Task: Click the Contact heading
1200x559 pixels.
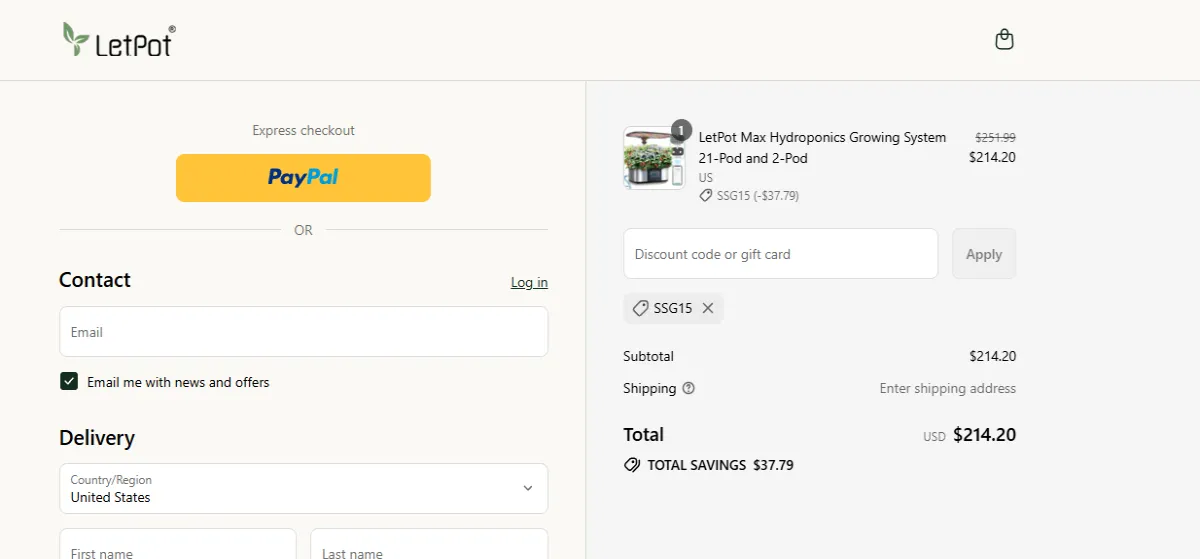Action: coord(95,280)
